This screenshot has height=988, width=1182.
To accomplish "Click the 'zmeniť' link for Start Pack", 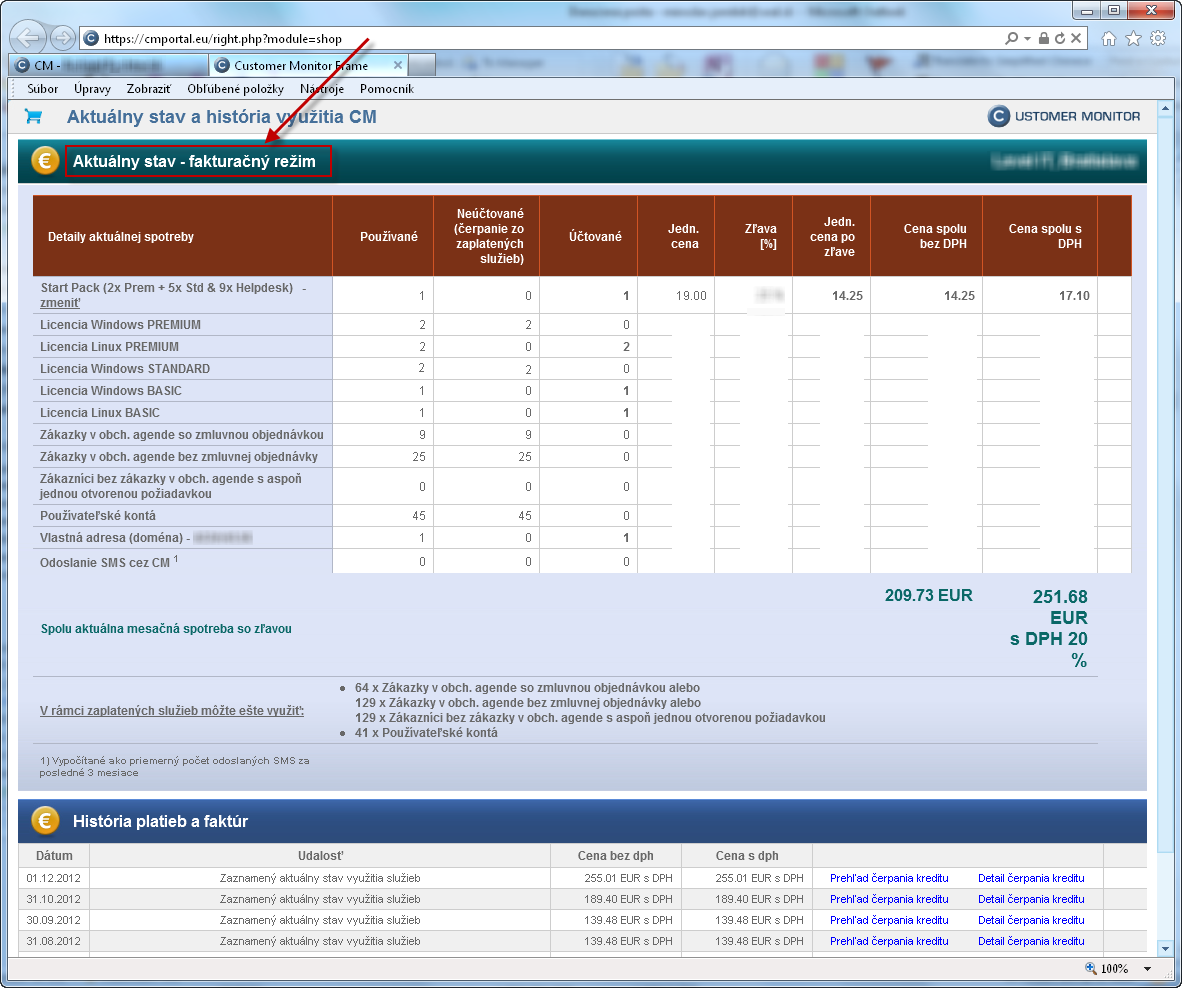I will (x=60, y=303).
